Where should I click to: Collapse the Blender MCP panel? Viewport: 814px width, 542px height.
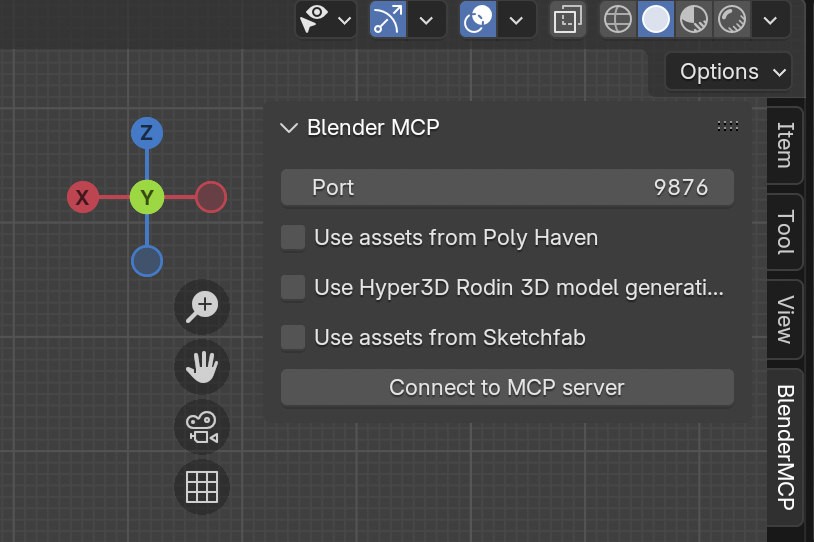tap(289, 127)
